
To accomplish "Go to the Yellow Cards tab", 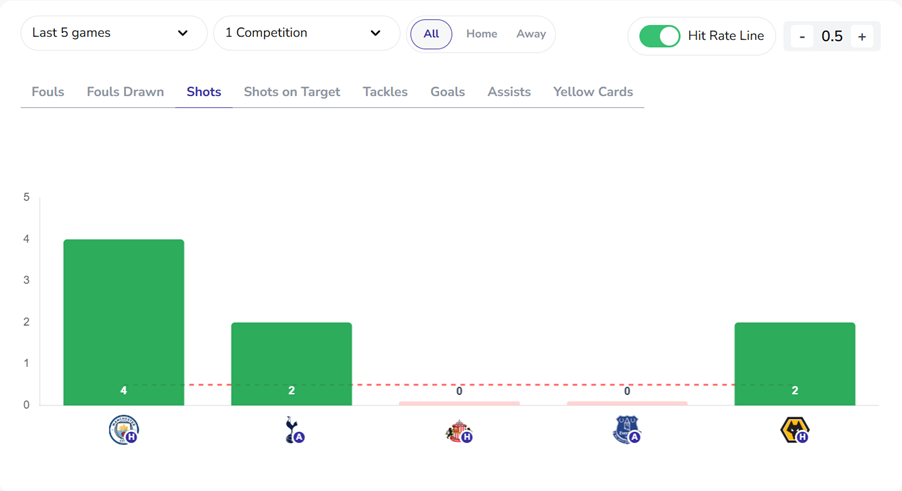I will tap(593, 92).
